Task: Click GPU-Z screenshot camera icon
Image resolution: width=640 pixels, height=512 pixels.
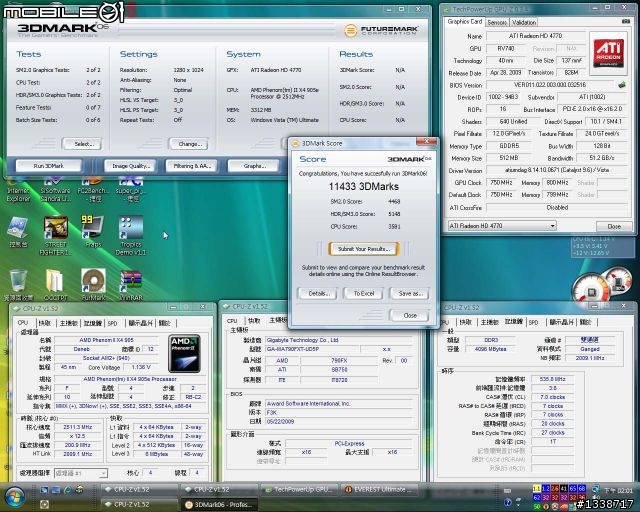Action: point(625,21)
